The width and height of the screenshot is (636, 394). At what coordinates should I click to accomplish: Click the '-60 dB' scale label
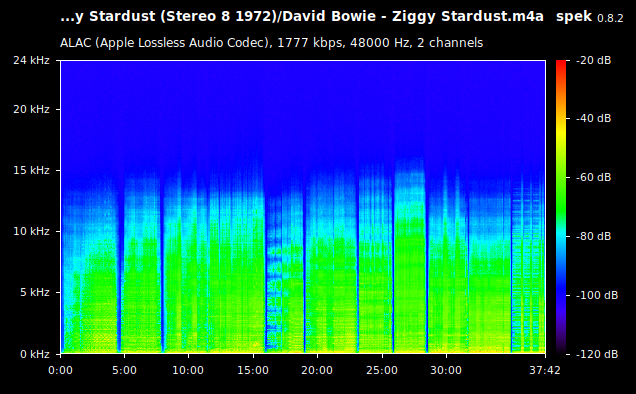[593, 178]
